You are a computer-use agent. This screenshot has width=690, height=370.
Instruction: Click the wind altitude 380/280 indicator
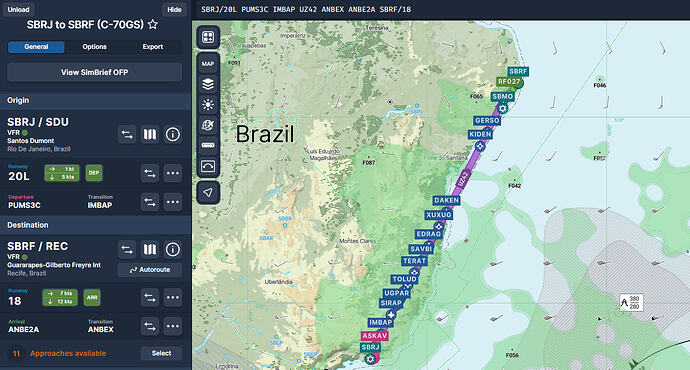pos(631,302)
